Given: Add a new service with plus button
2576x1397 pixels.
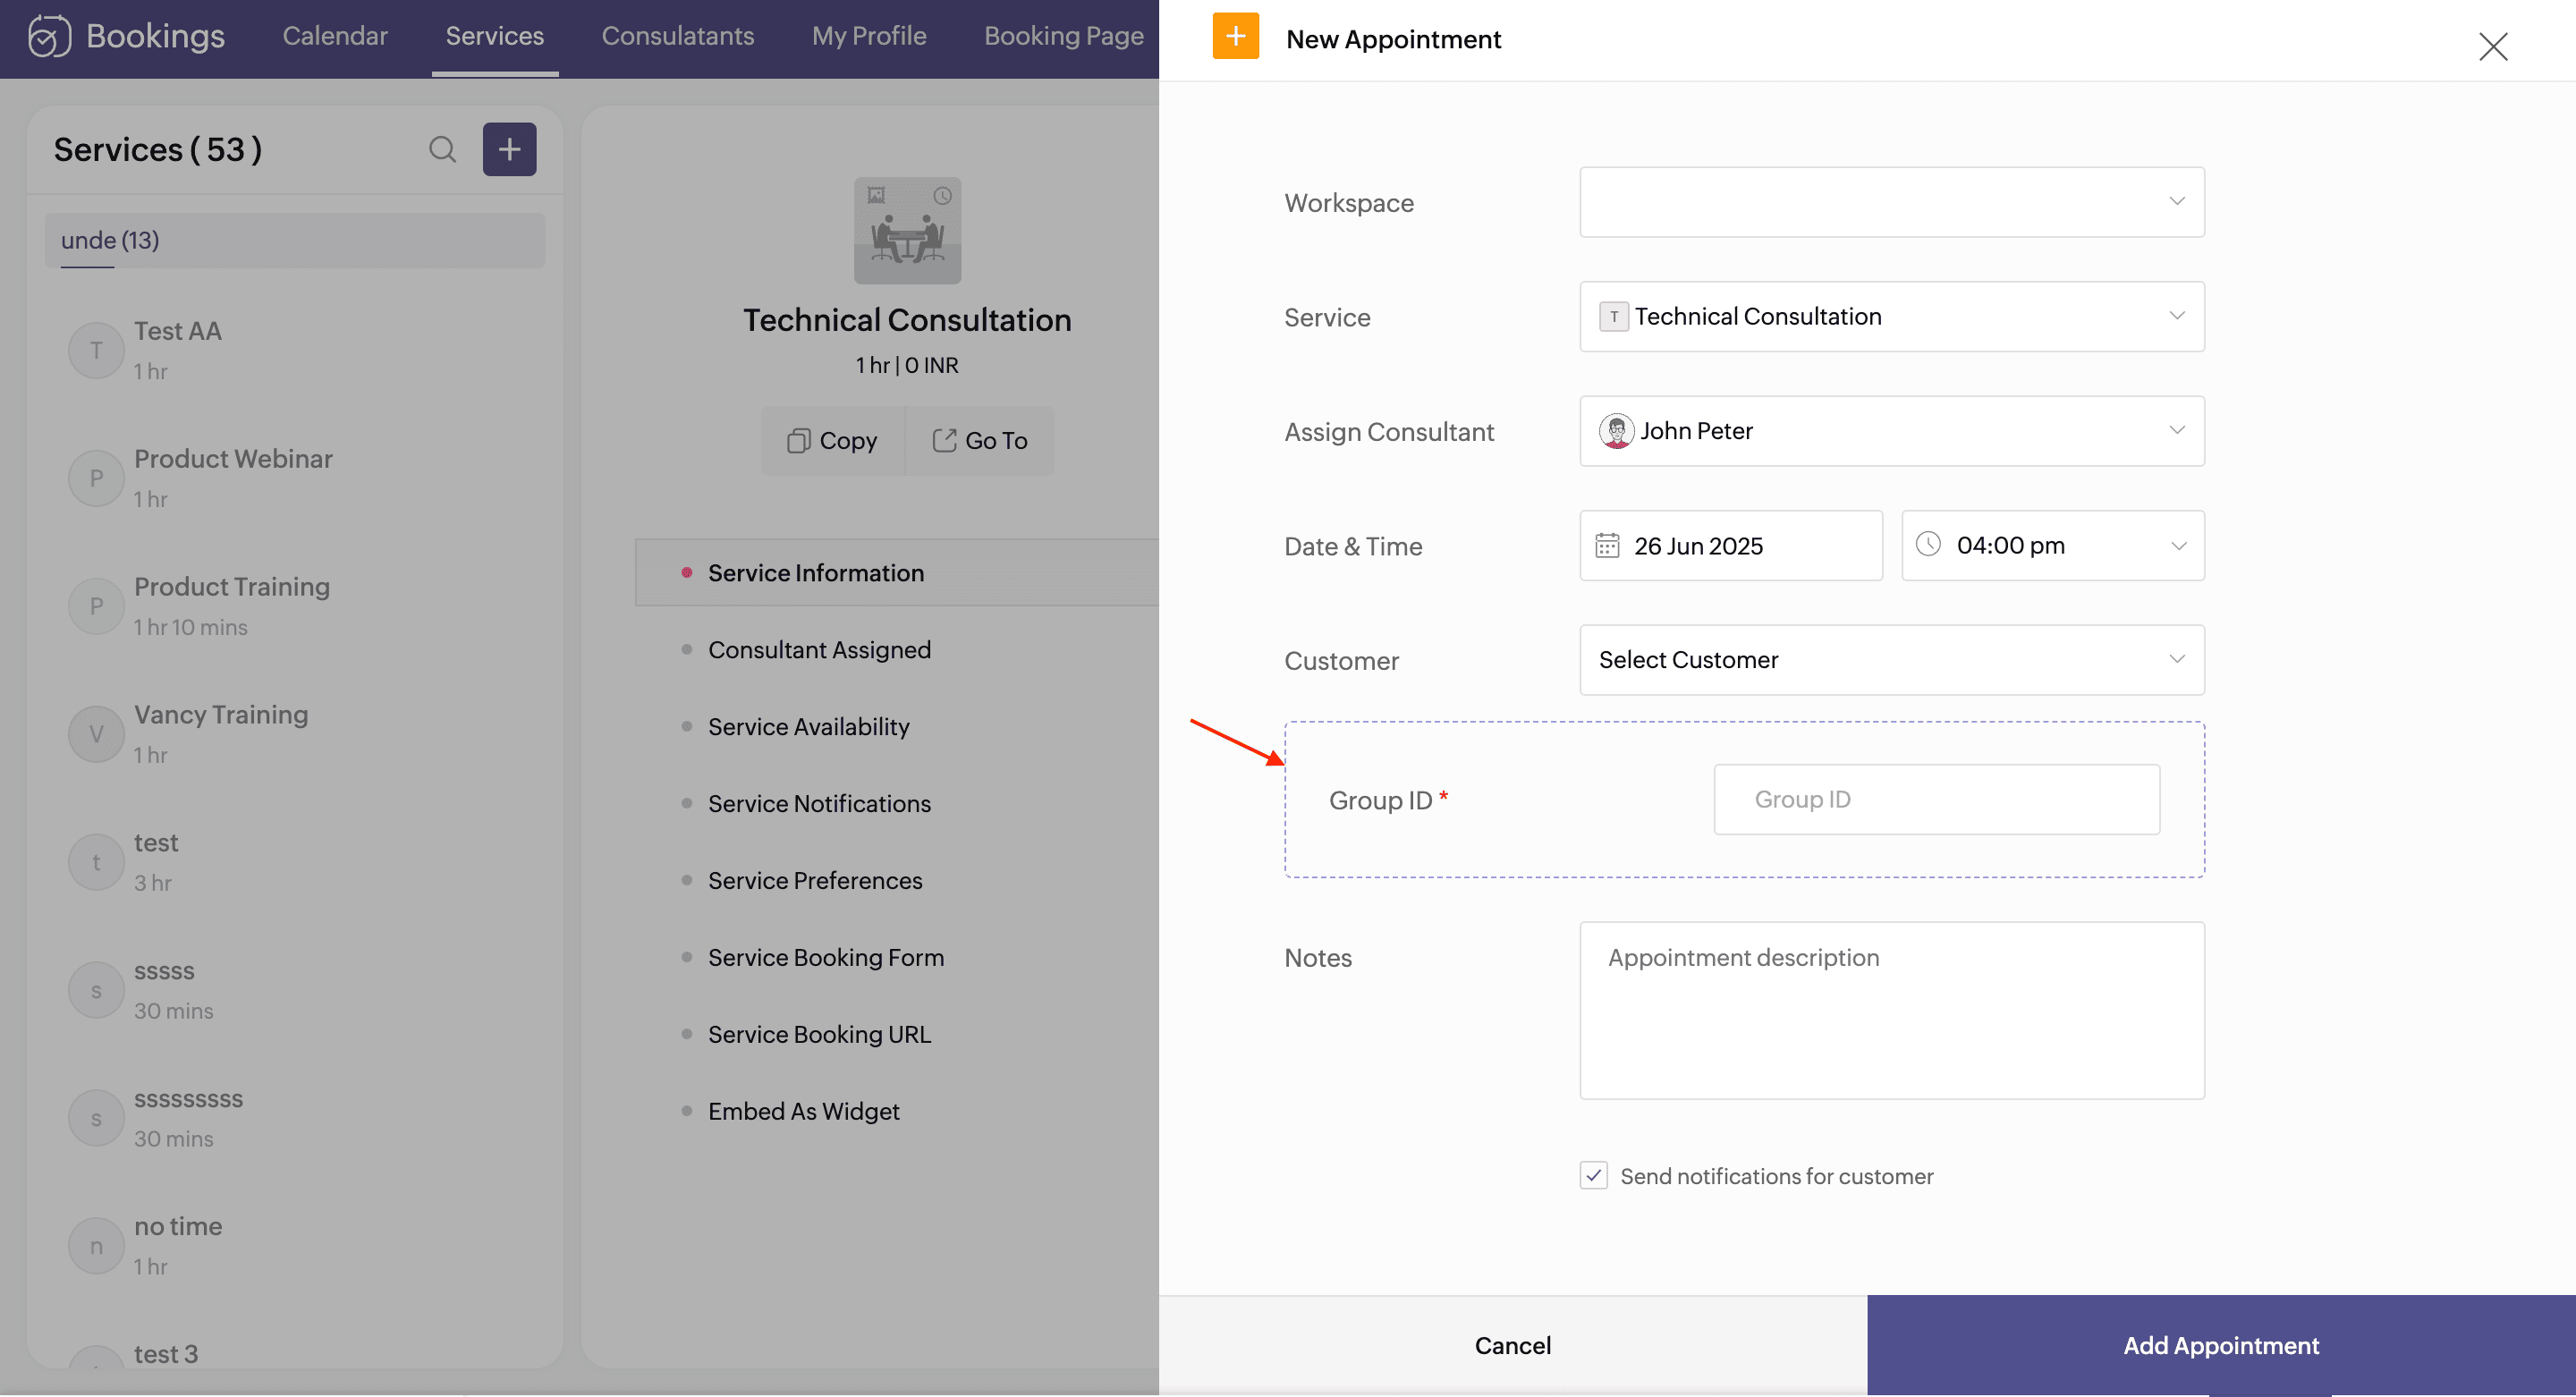Looking at the screenshot, I should (x=509, y=149).
